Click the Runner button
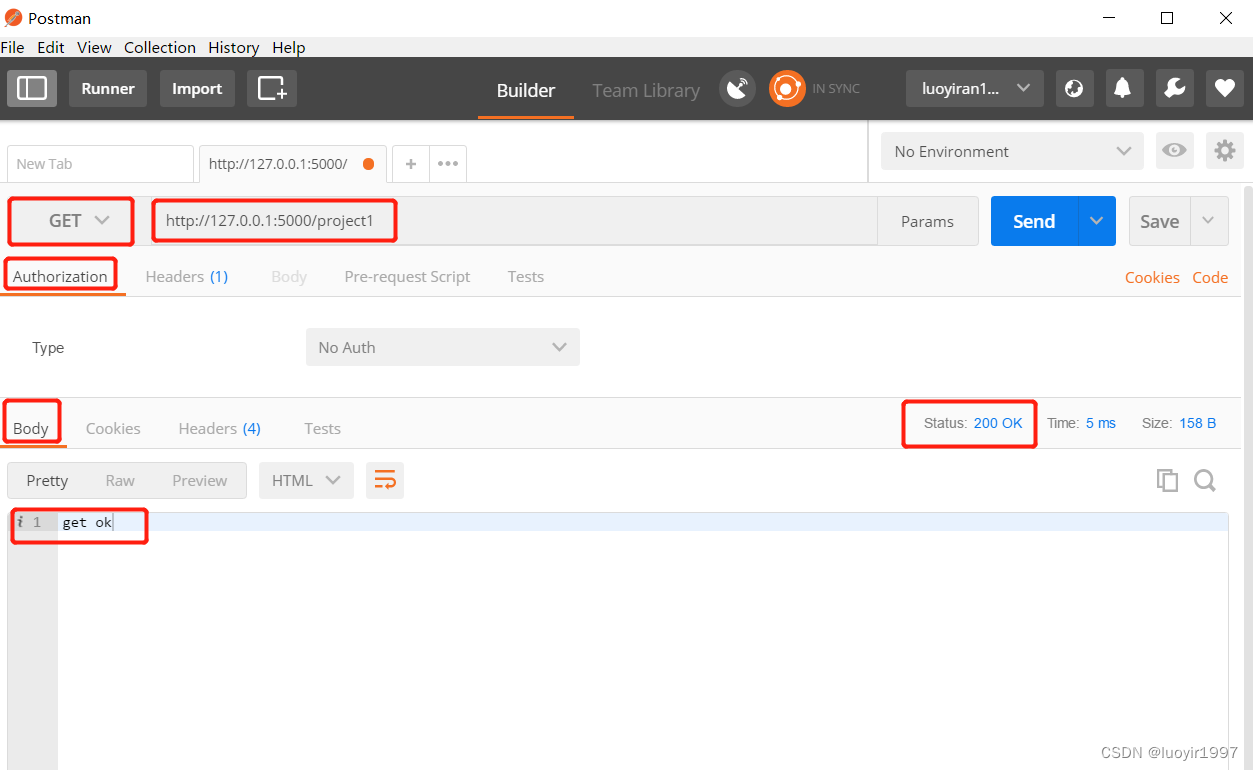Viewport: 1253px width, 770px height. [108, 88]
